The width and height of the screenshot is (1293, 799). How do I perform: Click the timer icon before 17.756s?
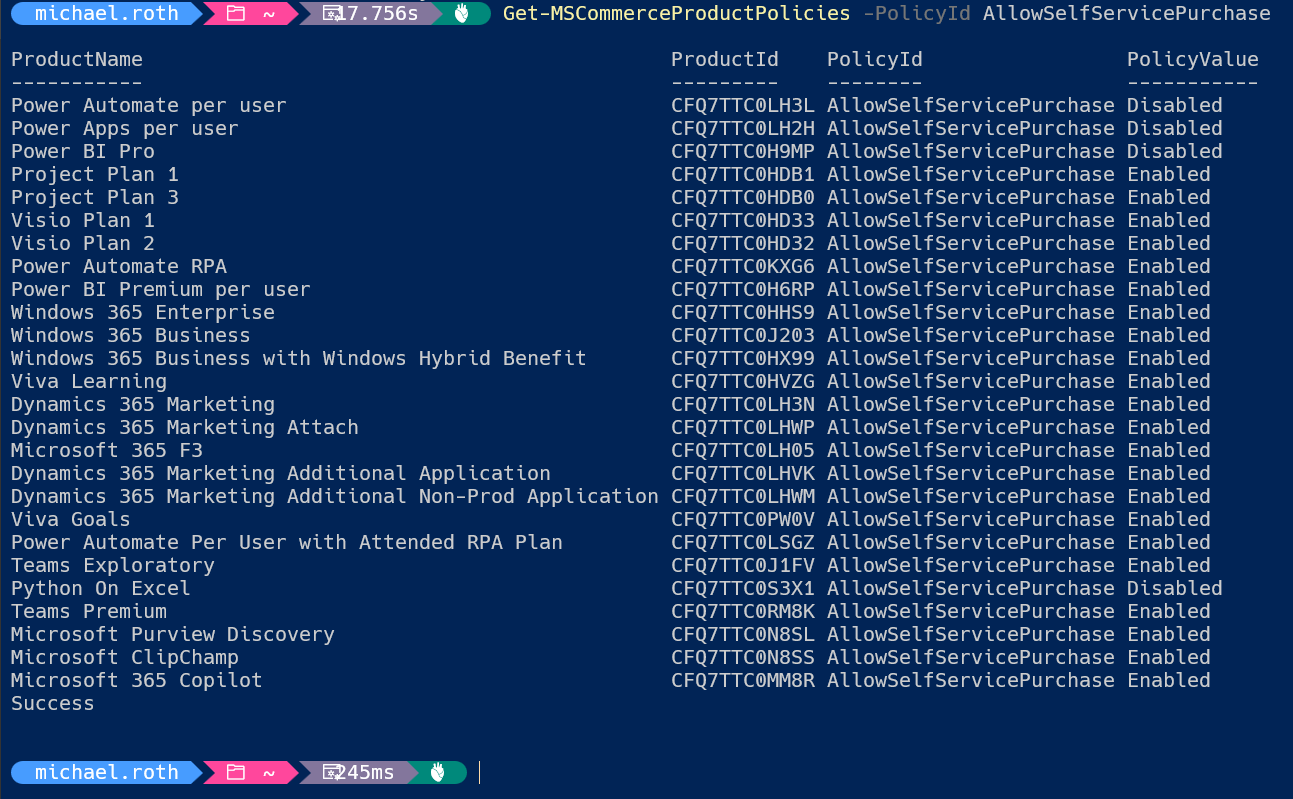(x=332, y=14)
